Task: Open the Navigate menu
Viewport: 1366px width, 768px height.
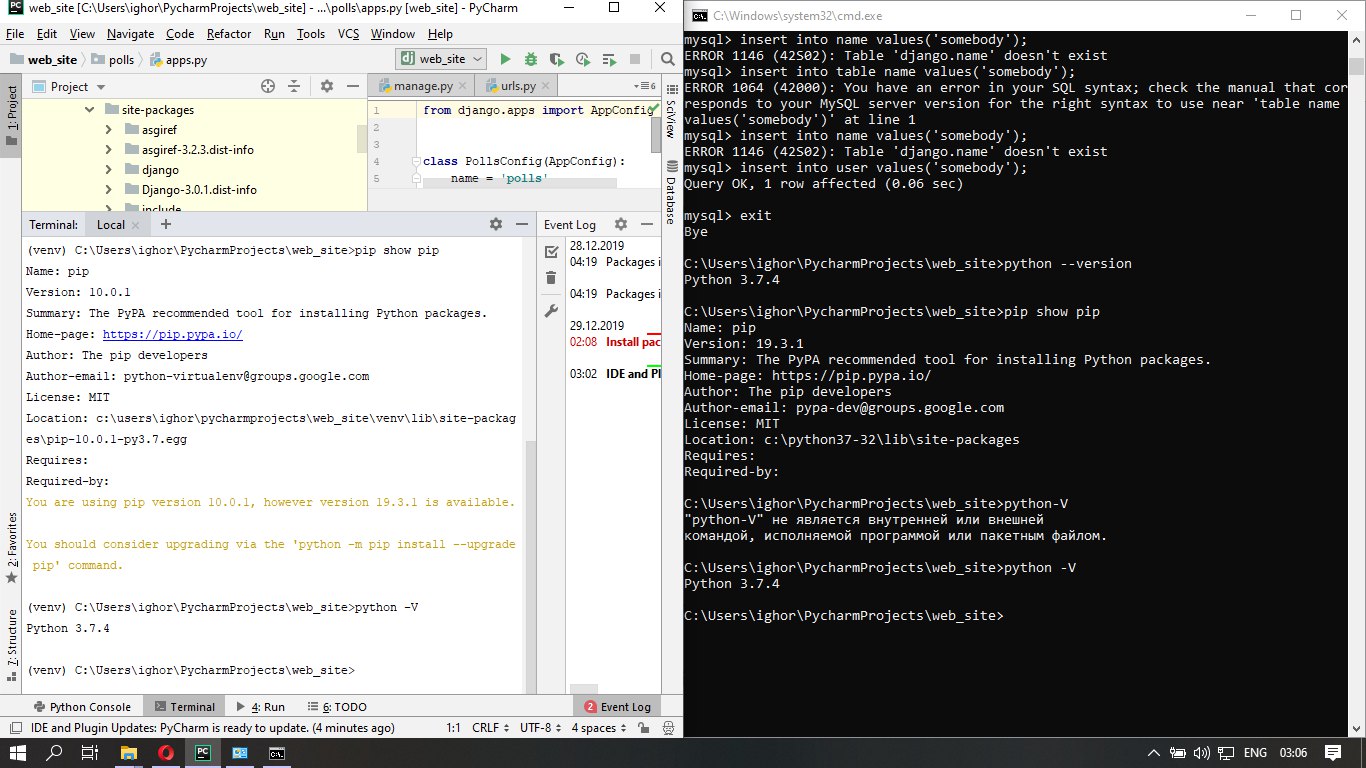Action: point(130,34)
